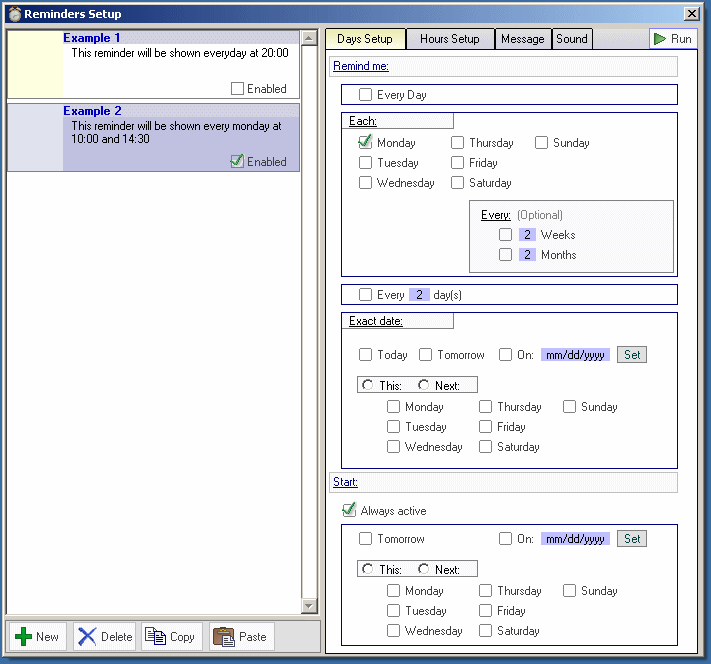The height and width of the screenshot is (664, 711).
Task: Select the Days Setup tab
Action: pyautogui.click(x=365, y=39)
